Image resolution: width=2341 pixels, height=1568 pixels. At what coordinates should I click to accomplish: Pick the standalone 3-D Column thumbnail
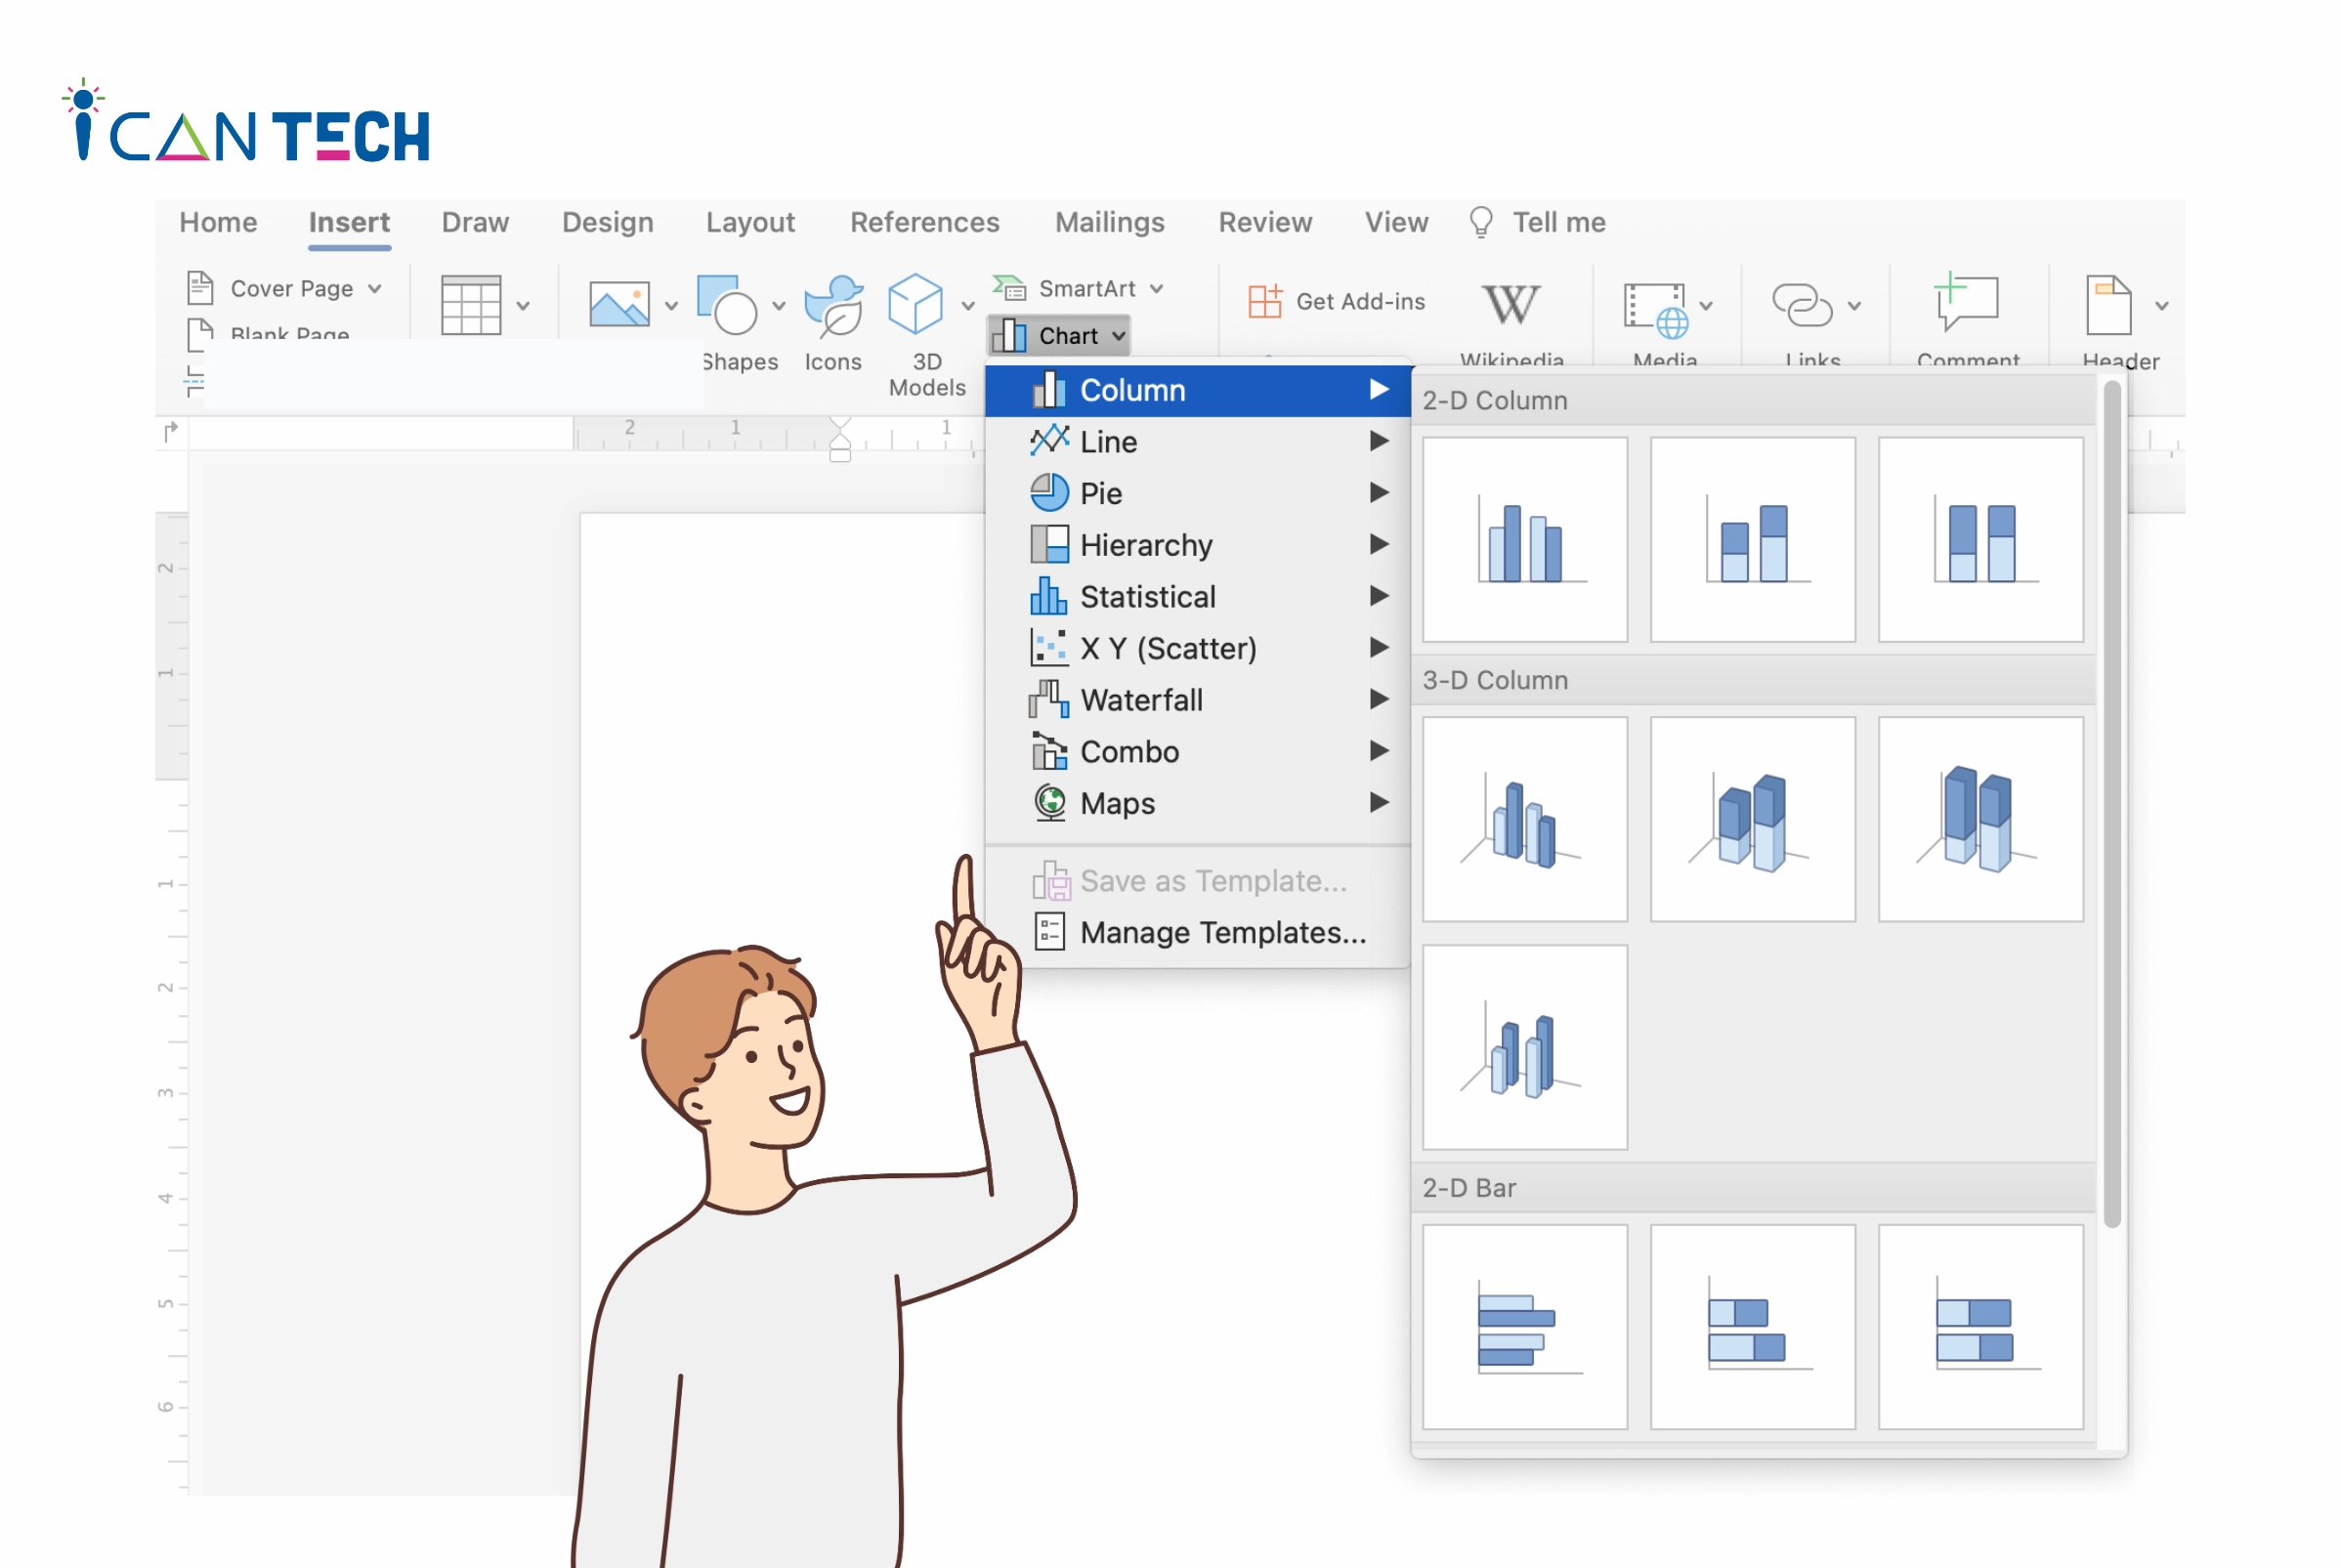tap(1525, 1047)
